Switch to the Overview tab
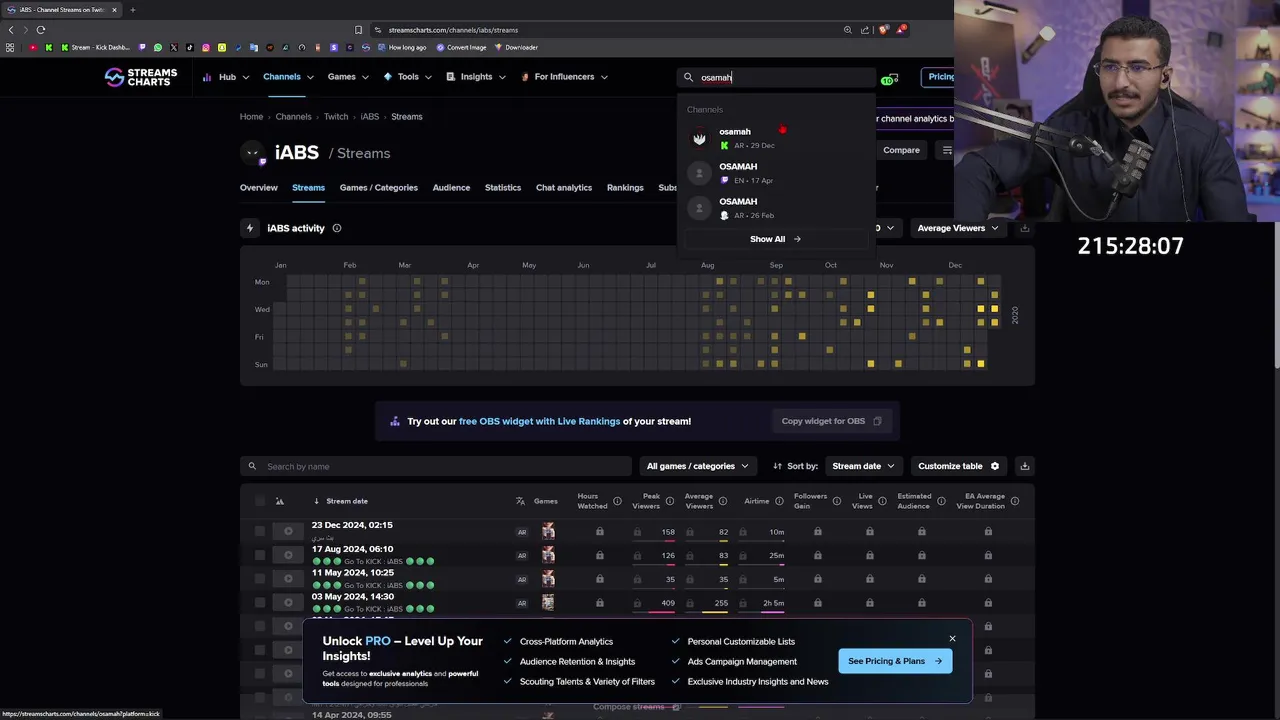1280x720 pixels. (x=259, y=188)
